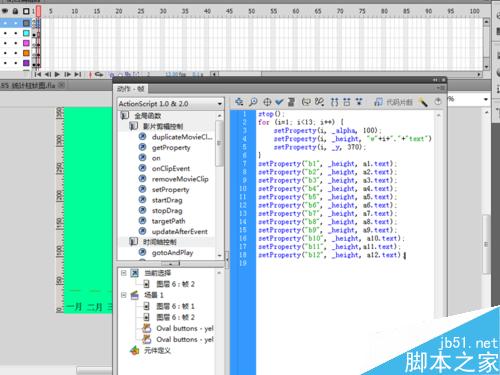Toggle outline swatch of the cyan layer
This screenshot has height=375, width=500.
point(26,33)
